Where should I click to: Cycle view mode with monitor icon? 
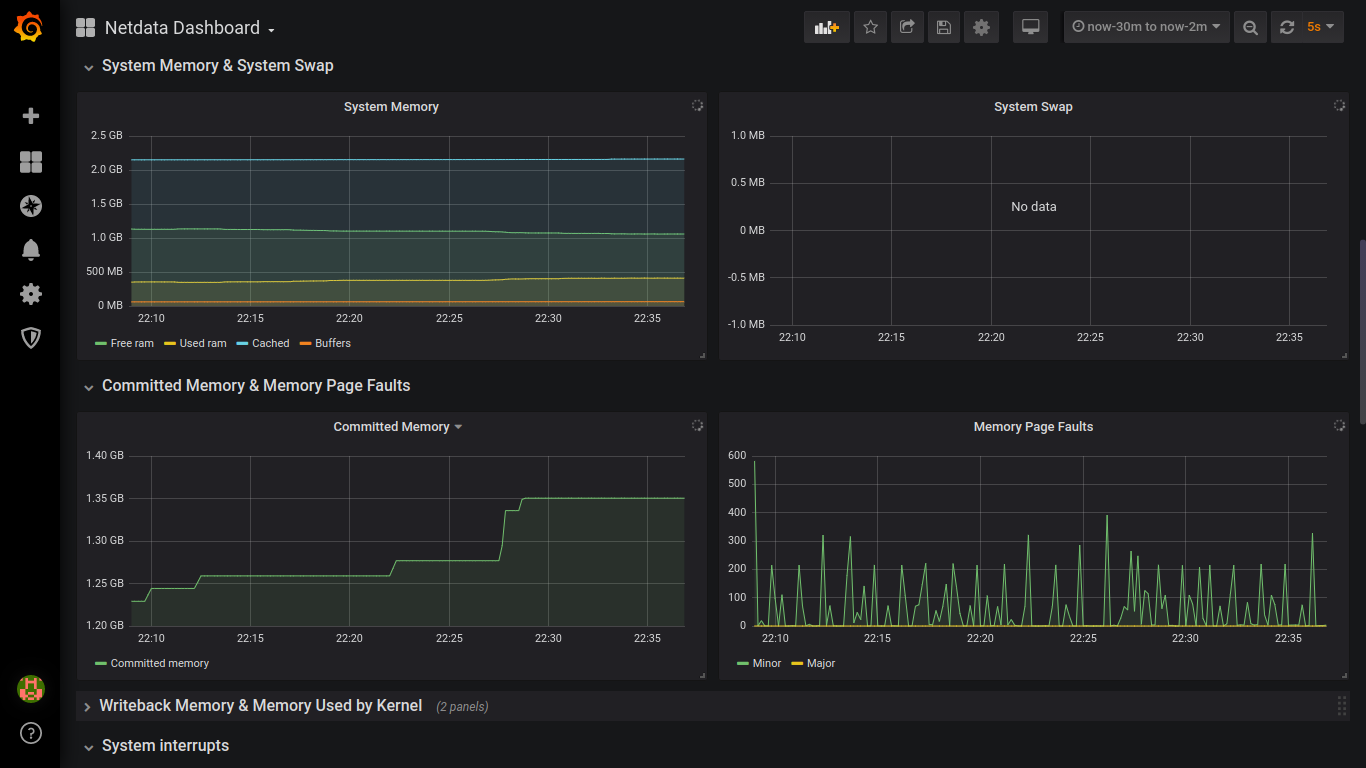[x=1031, y=28]
